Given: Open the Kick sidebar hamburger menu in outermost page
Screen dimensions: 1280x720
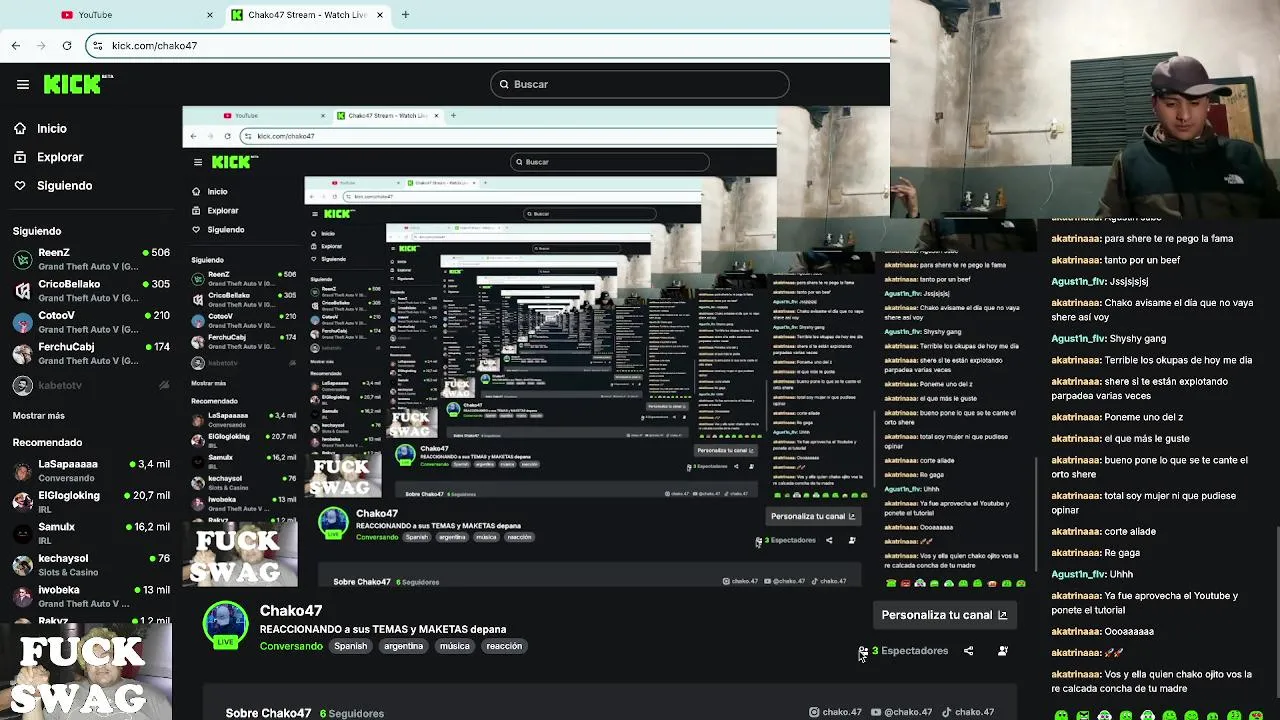Looking at the screenshot, I should pos(22,84).
